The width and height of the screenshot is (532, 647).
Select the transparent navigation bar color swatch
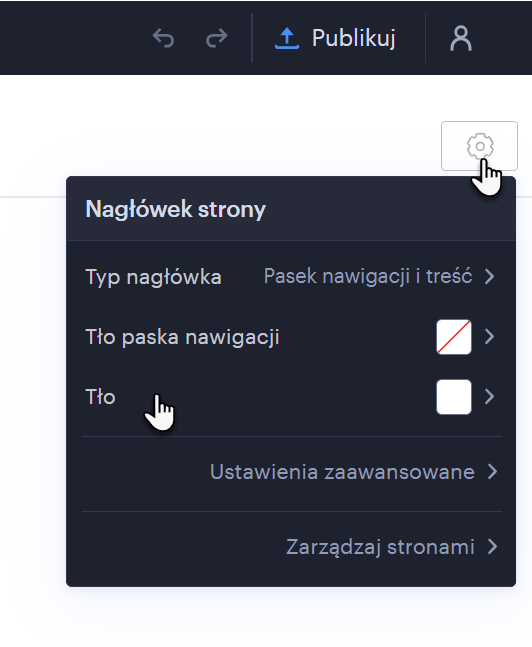[x=454, y=337]
